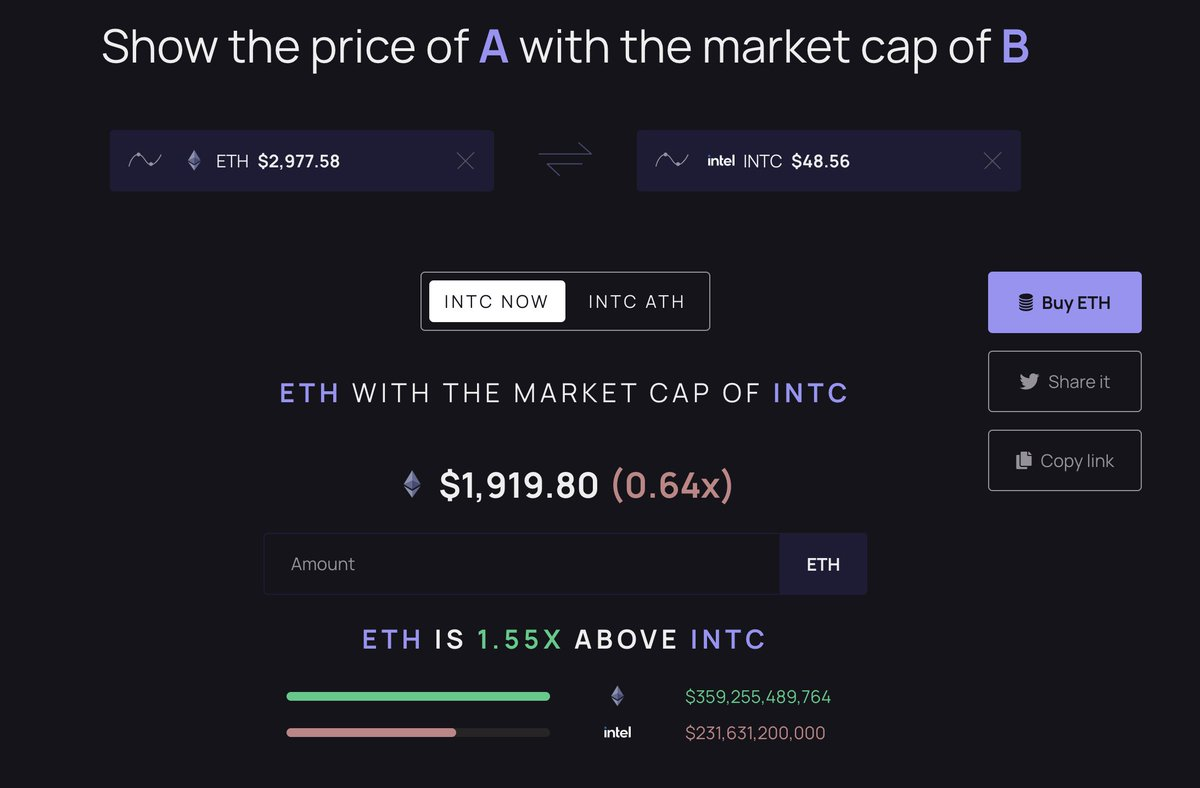1200x788 pixels.
Task: Click the chart line icon beside ETH
Action: [x=145, y=160]
